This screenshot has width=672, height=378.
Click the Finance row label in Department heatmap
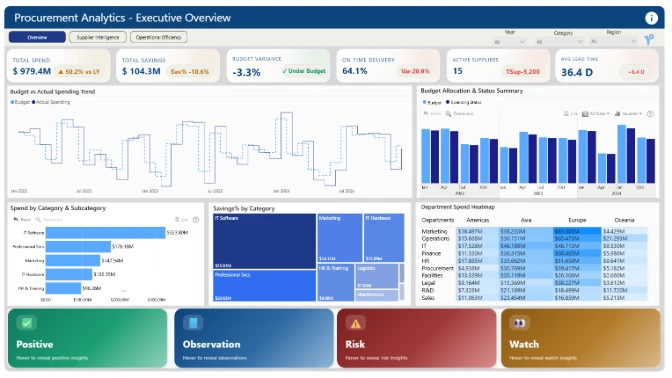point(431,253)
